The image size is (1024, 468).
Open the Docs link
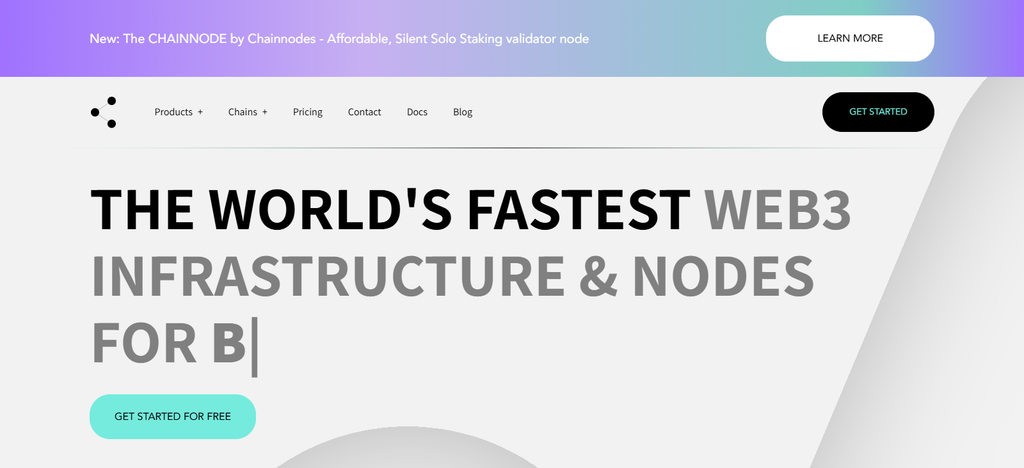[x=417, y=112]
